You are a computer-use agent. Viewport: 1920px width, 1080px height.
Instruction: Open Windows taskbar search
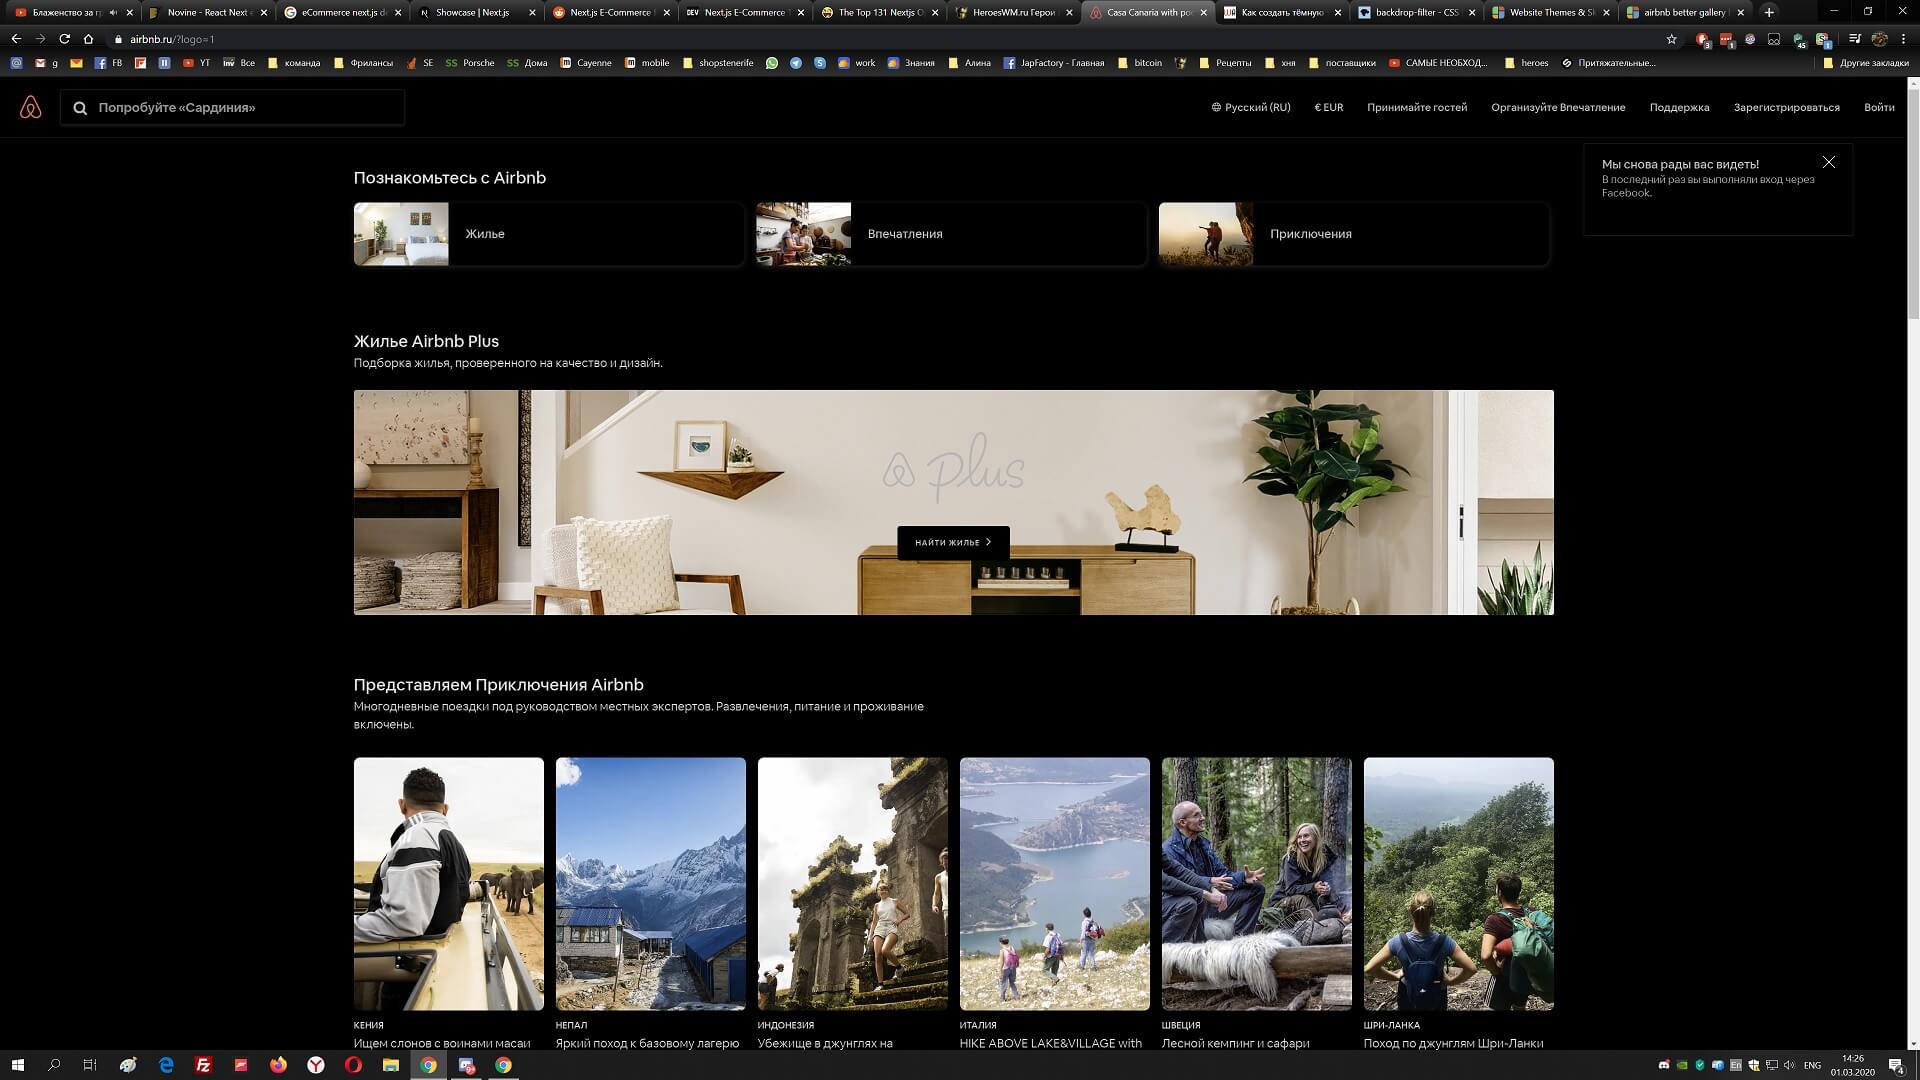click(x=54, y=1065)
